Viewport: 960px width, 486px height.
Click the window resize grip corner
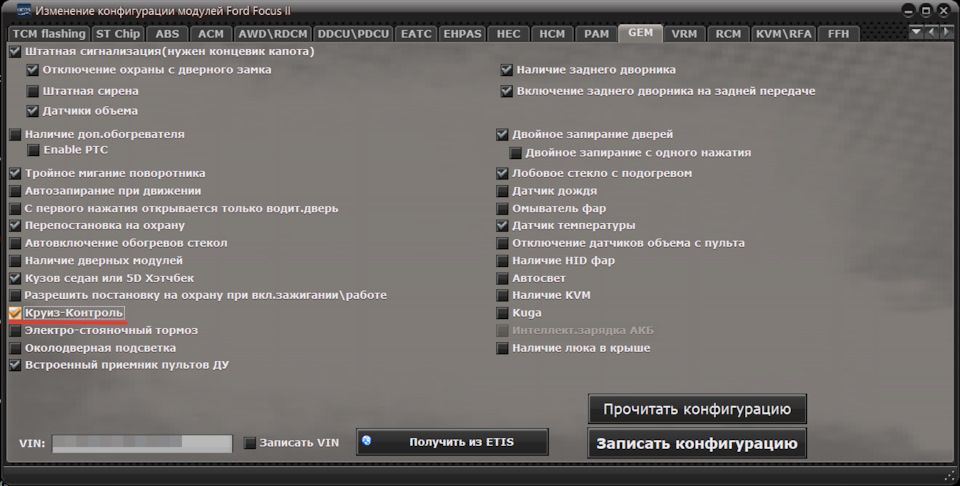click(x=950, y=476)
